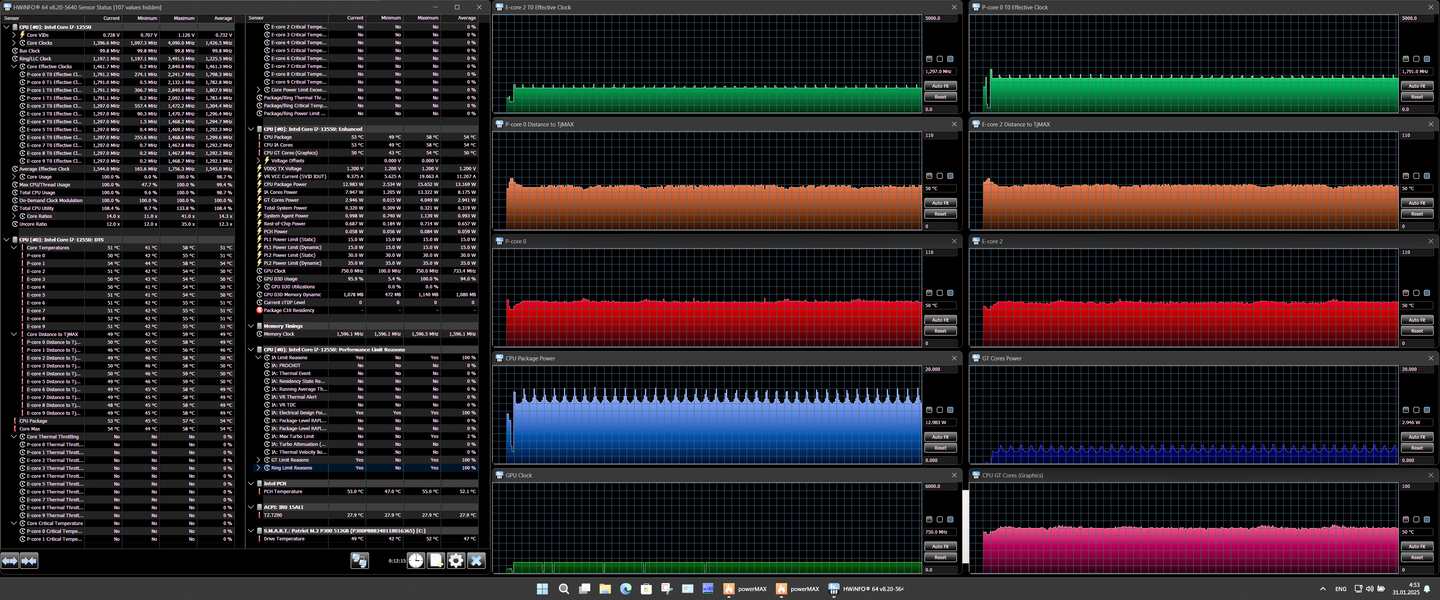This screenshot has height=600, width=1440.
Task: Click Auto Fit in E-core 2 T0 Effective Clock graph
Action: click(x=940, y=86)
